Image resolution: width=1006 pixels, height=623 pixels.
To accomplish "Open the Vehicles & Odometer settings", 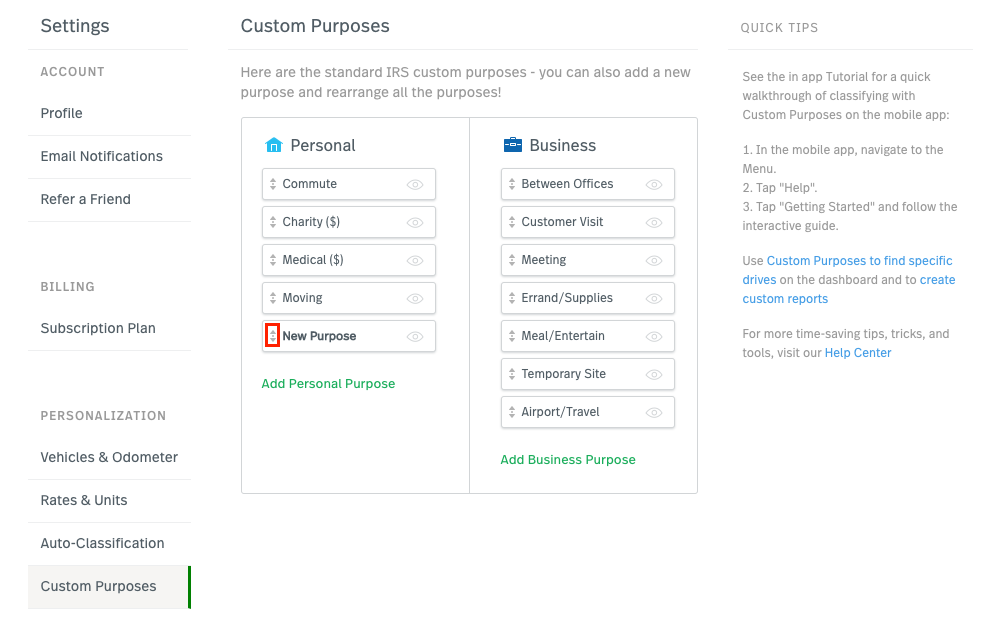I will pyautogui.click(x=110, y=457).
